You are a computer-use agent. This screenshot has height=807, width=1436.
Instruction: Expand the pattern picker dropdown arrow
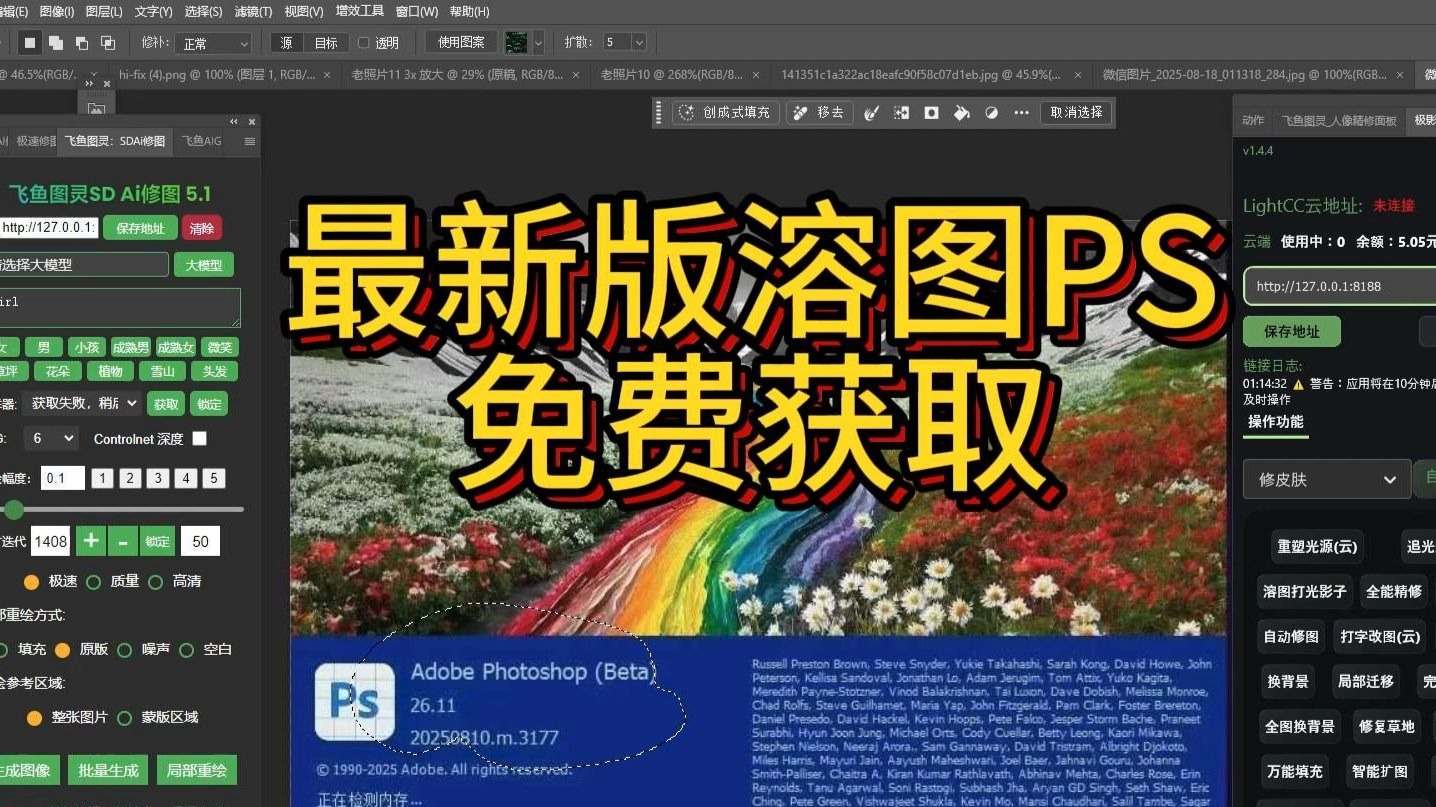click(x=538, y=43)
